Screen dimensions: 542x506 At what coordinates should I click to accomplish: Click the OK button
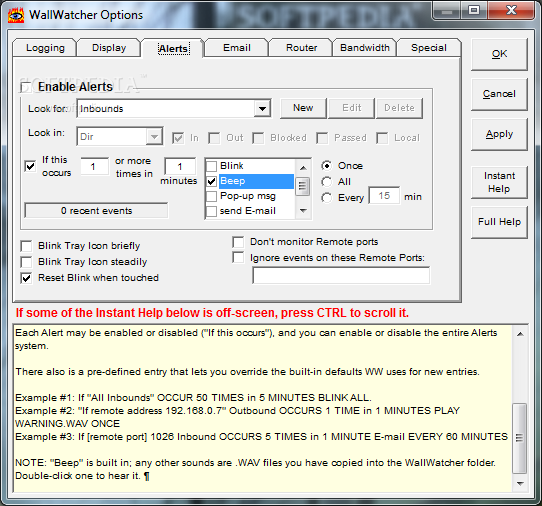(x=499, y=54)
